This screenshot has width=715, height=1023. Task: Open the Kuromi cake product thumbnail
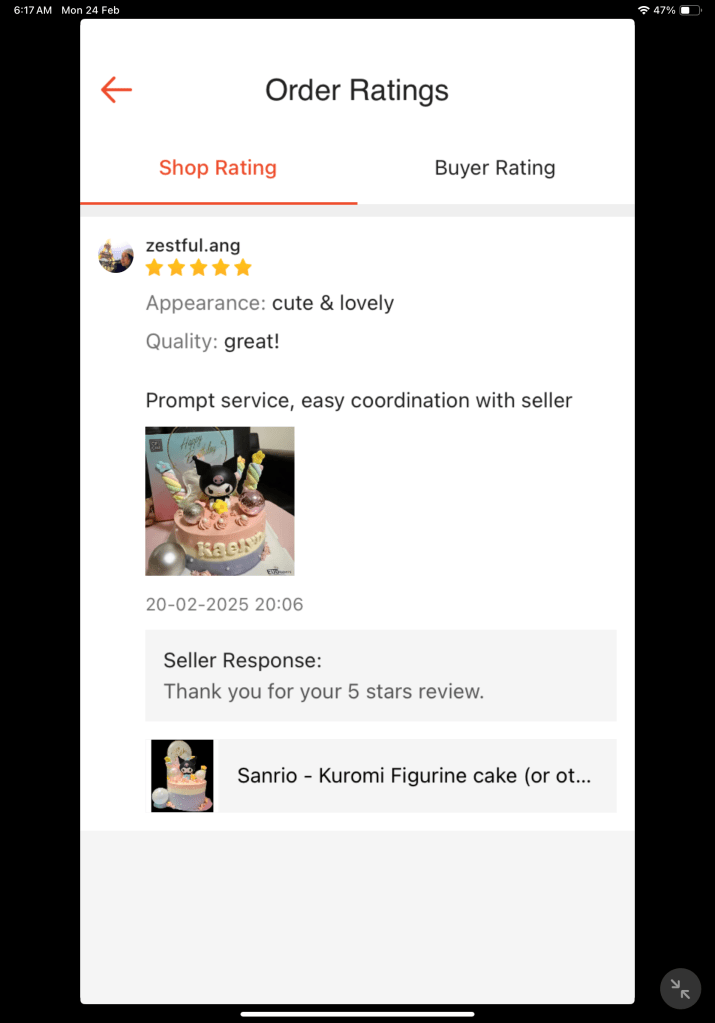182,776
